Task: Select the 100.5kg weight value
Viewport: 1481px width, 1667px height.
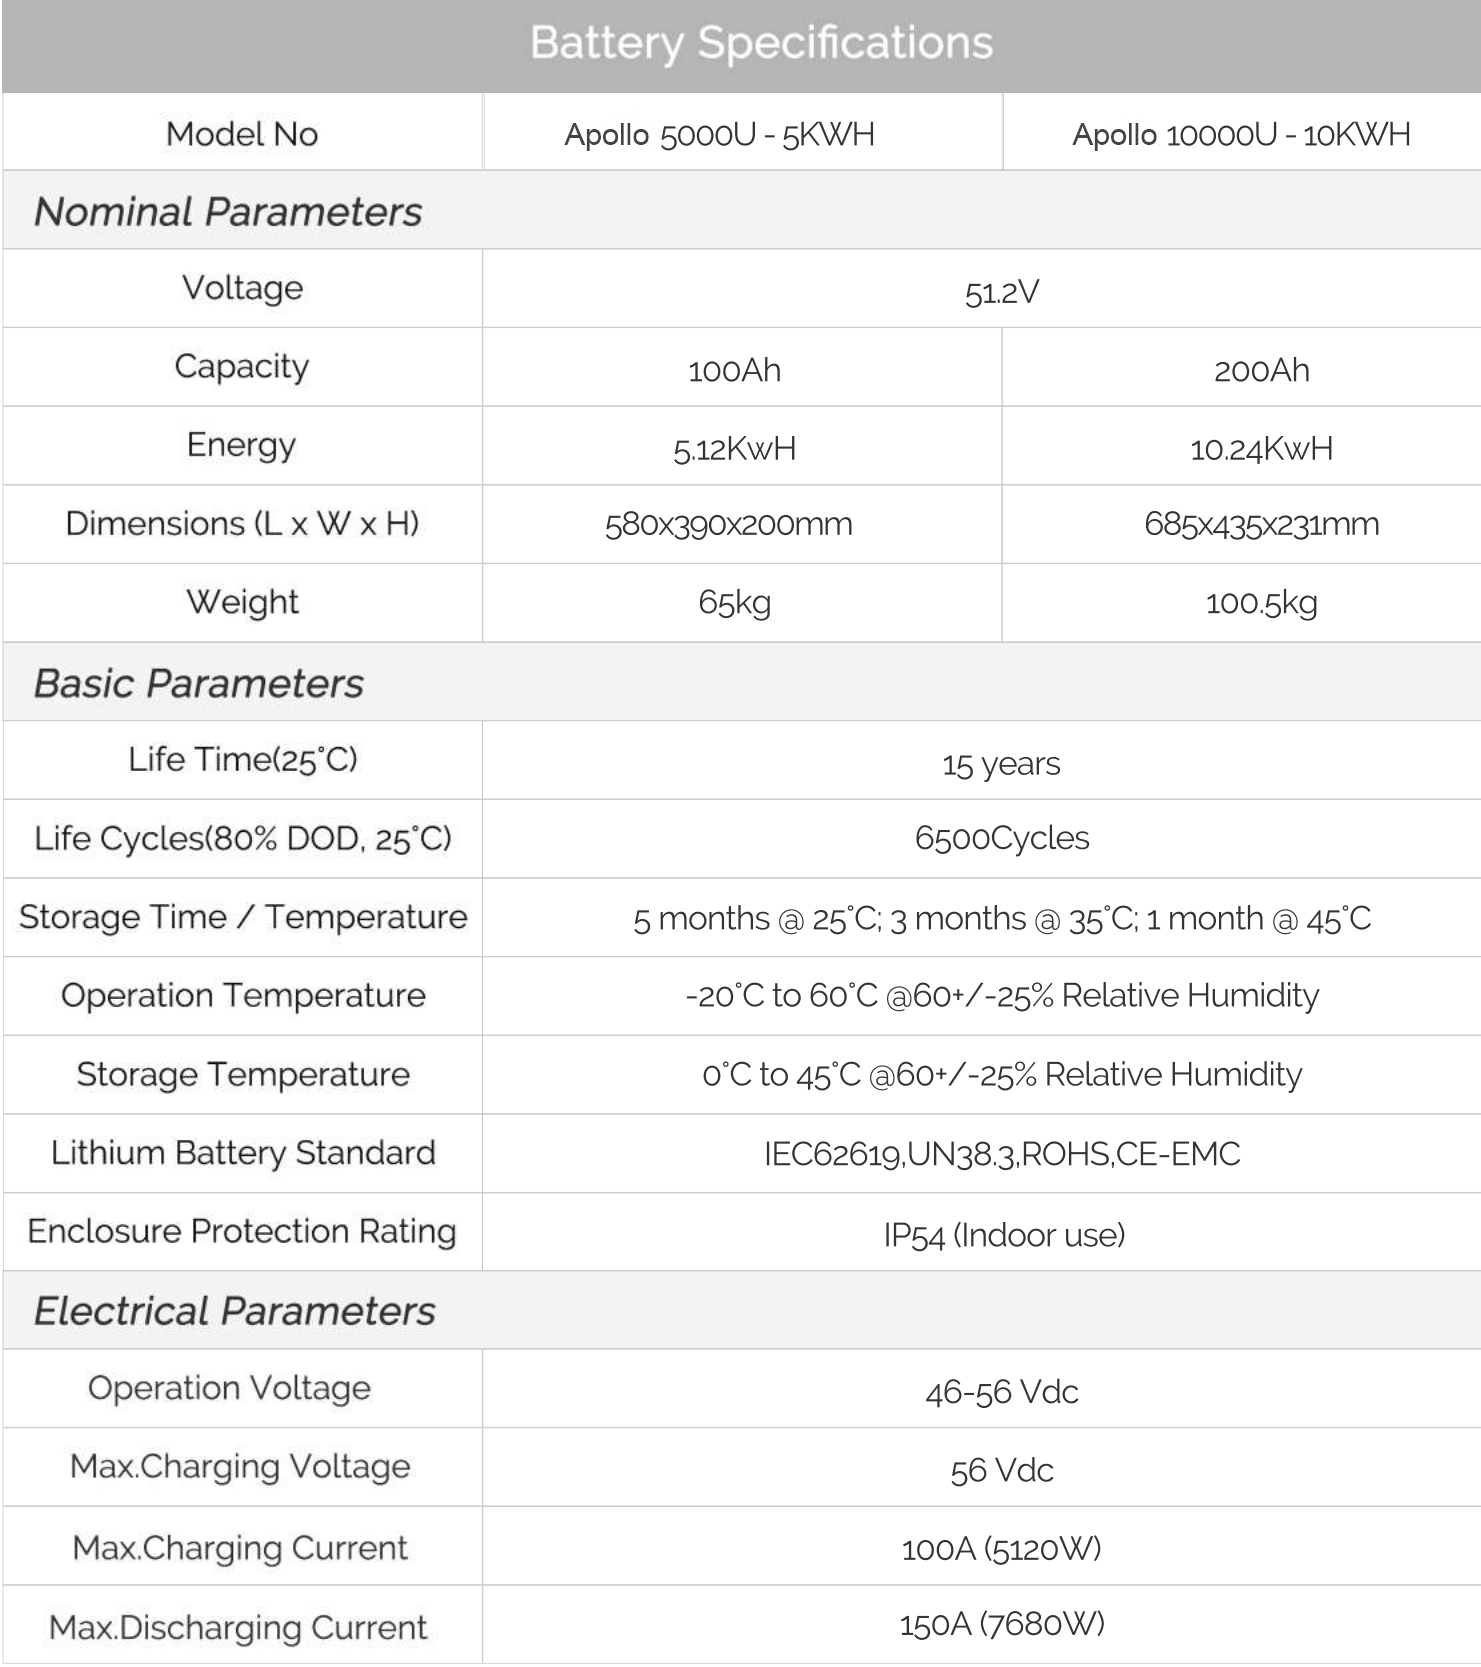Action: click(1261, 603)
